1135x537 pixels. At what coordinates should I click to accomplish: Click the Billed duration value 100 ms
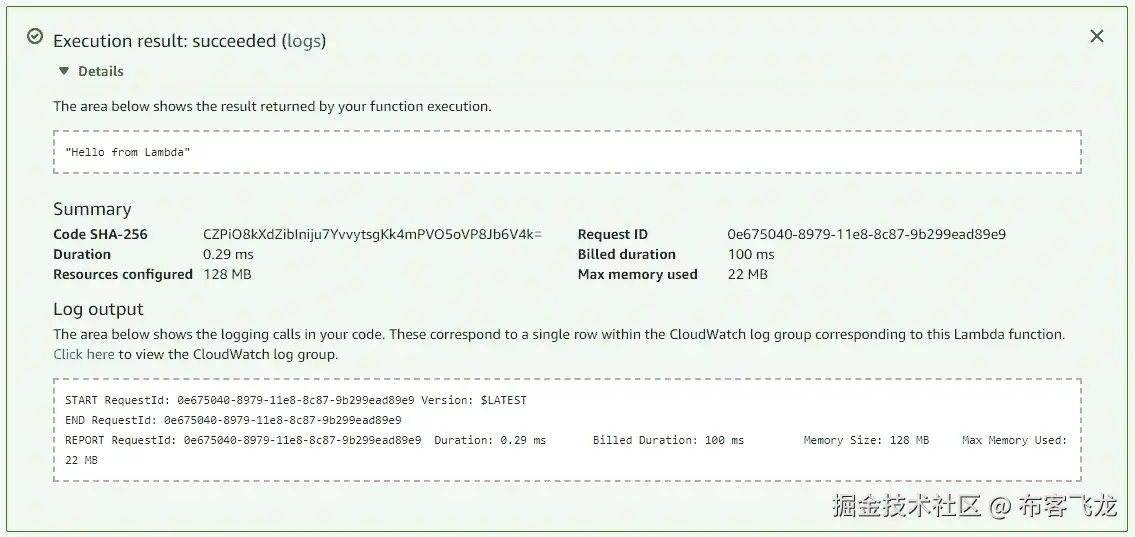(751, 254)
